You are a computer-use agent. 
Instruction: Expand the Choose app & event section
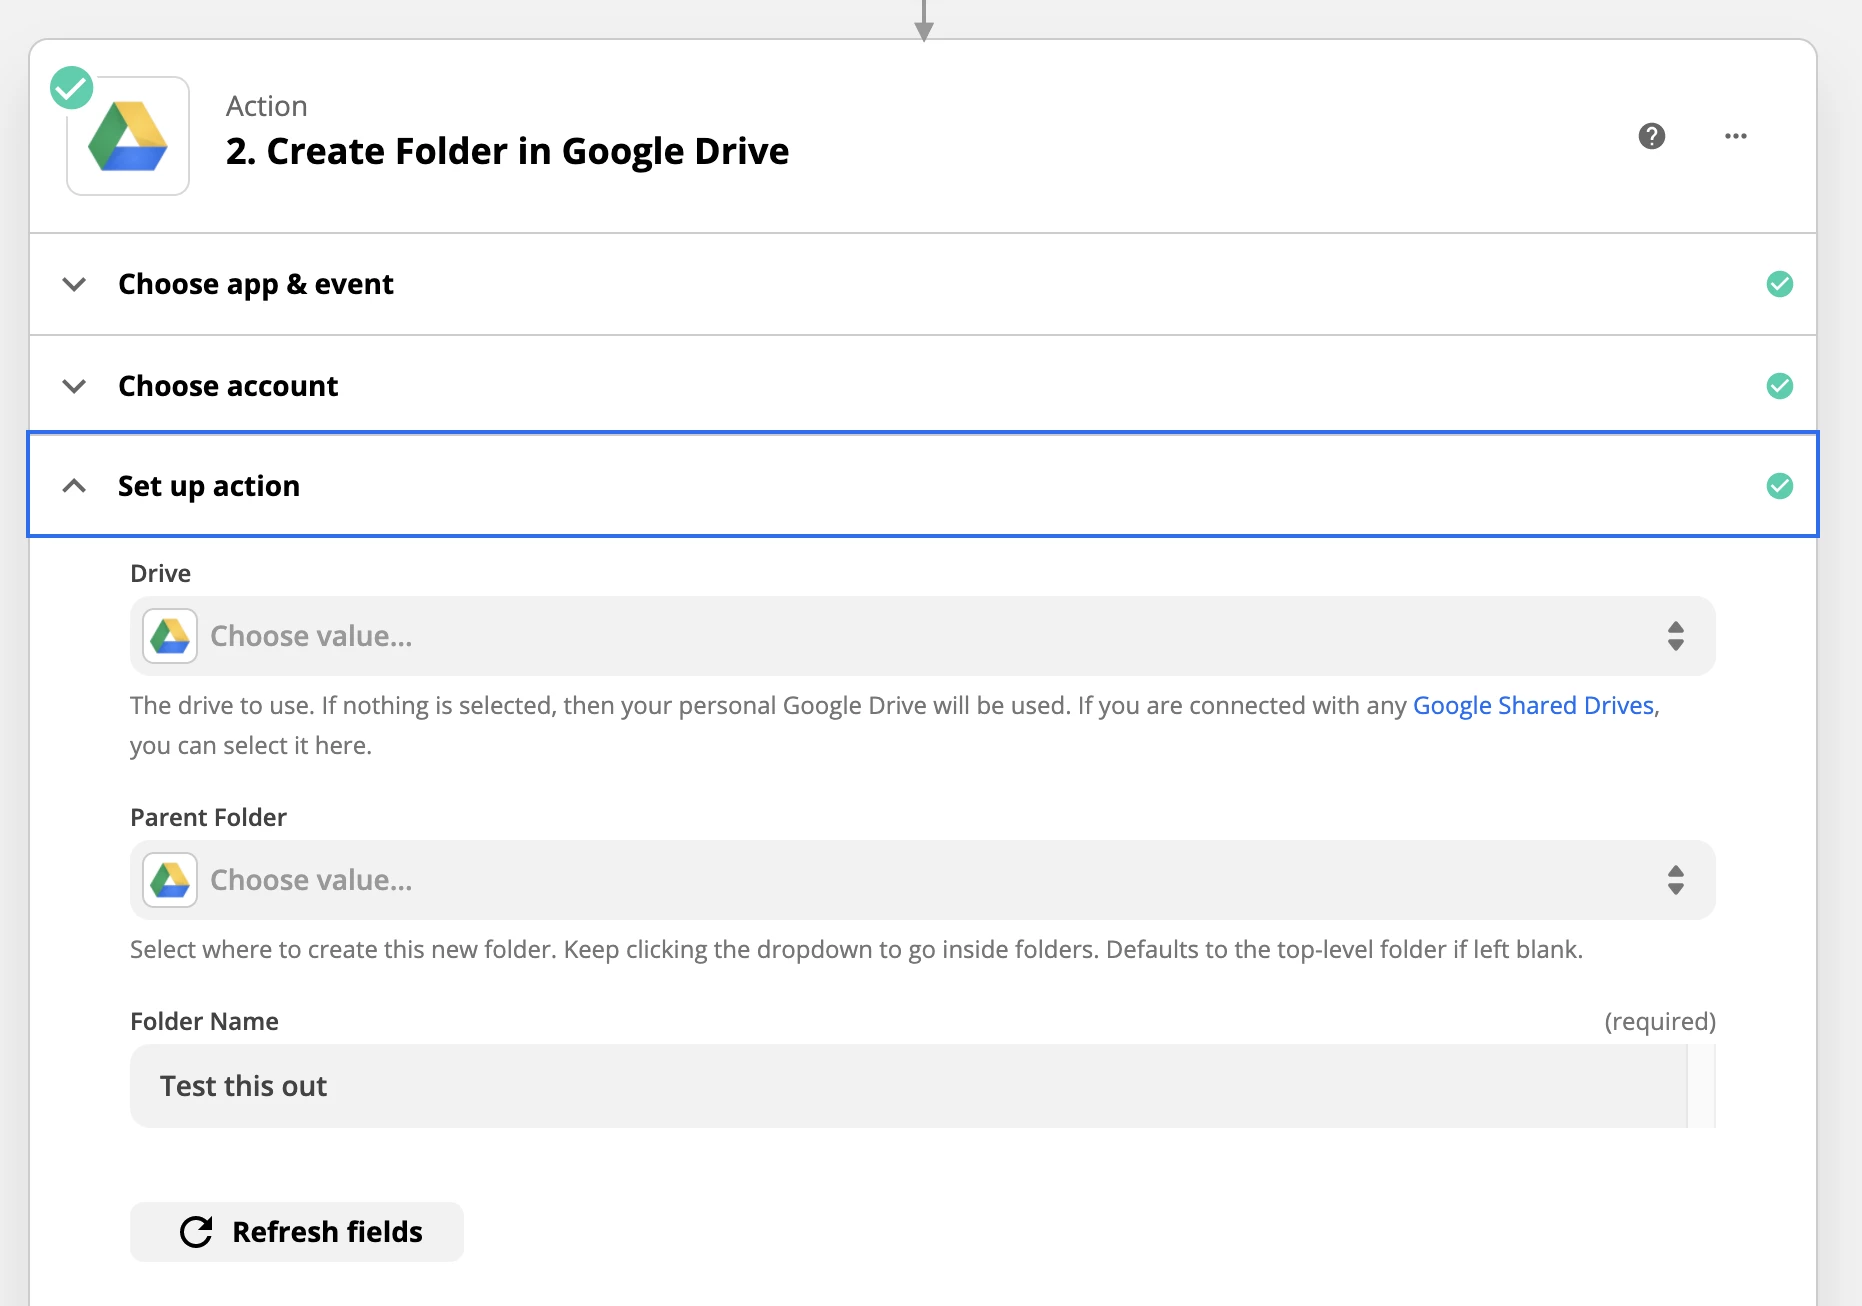click(x=74, y=284)
